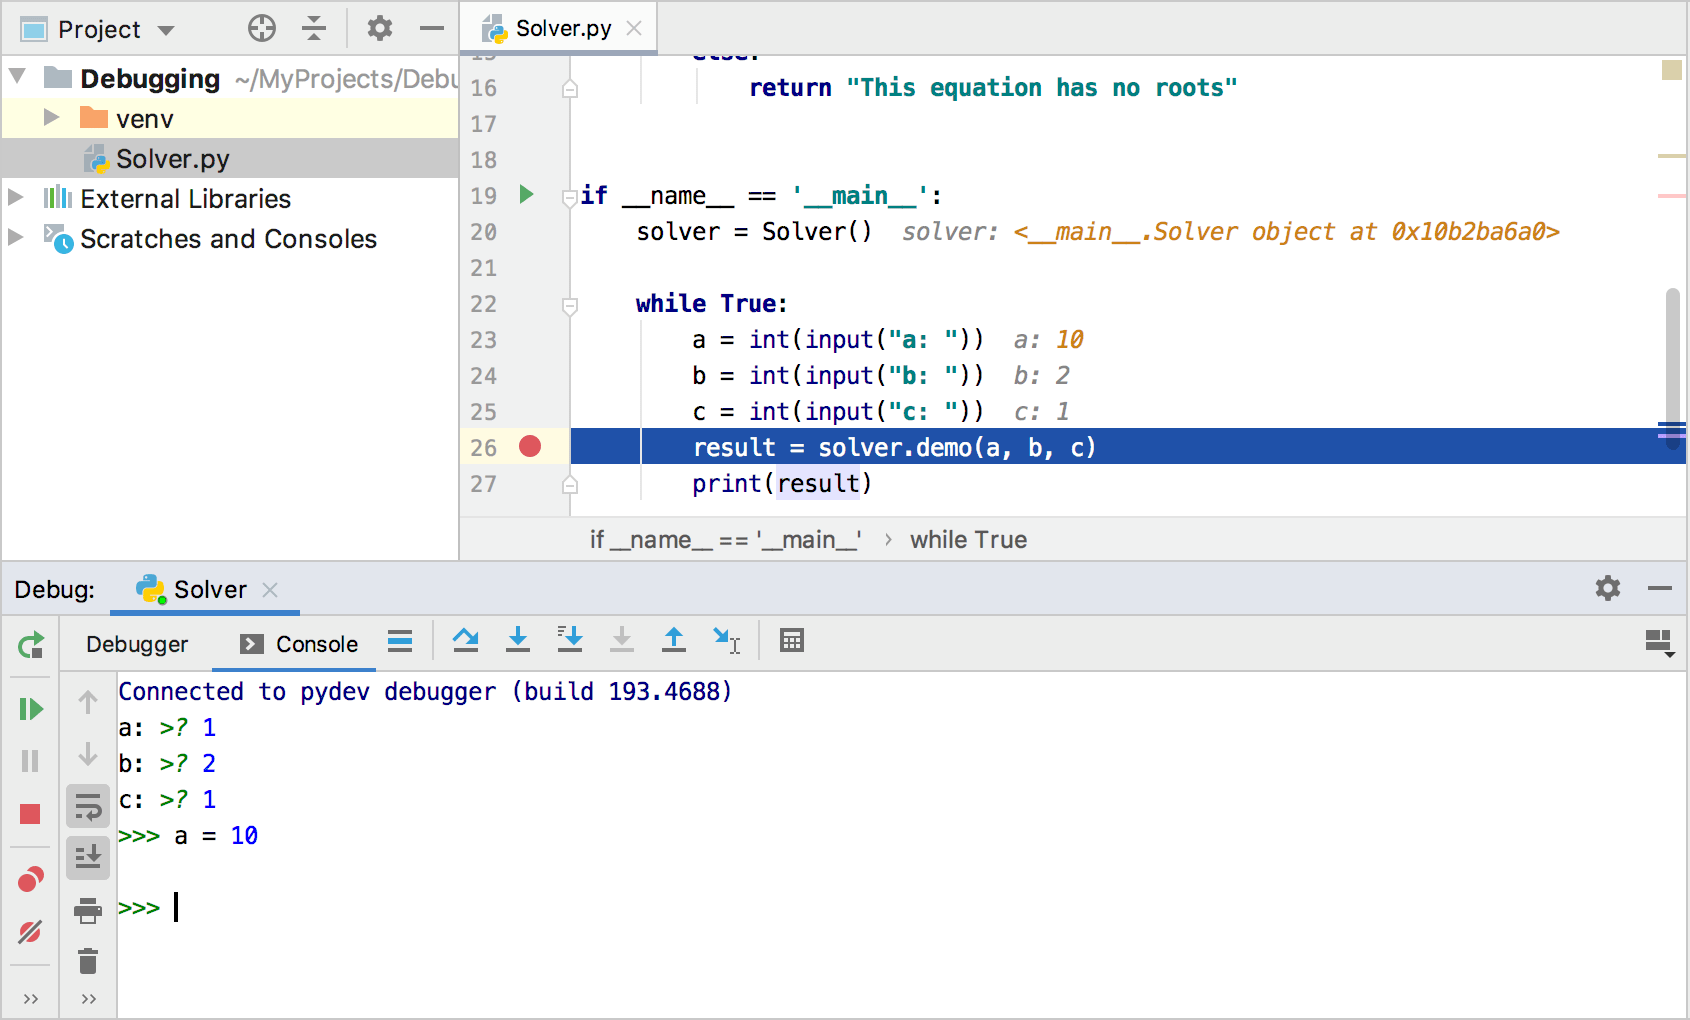Hide the Project panel with minus icon
This screenshot has height=1020, width=1690.
click(x=432, y=28)
